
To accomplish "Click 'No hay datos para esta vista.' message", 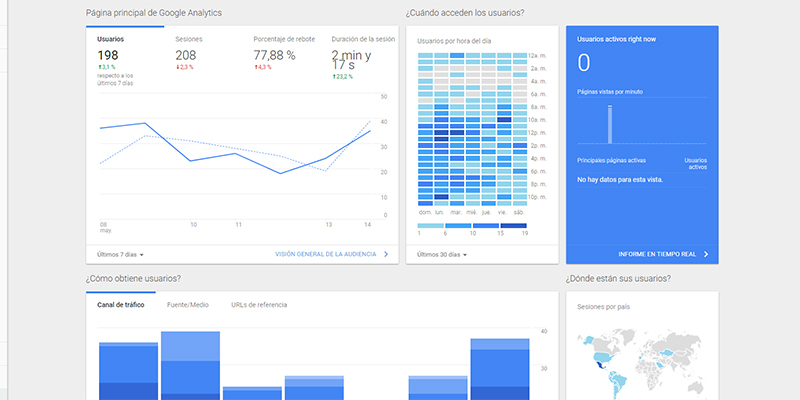I will (620, 180).
